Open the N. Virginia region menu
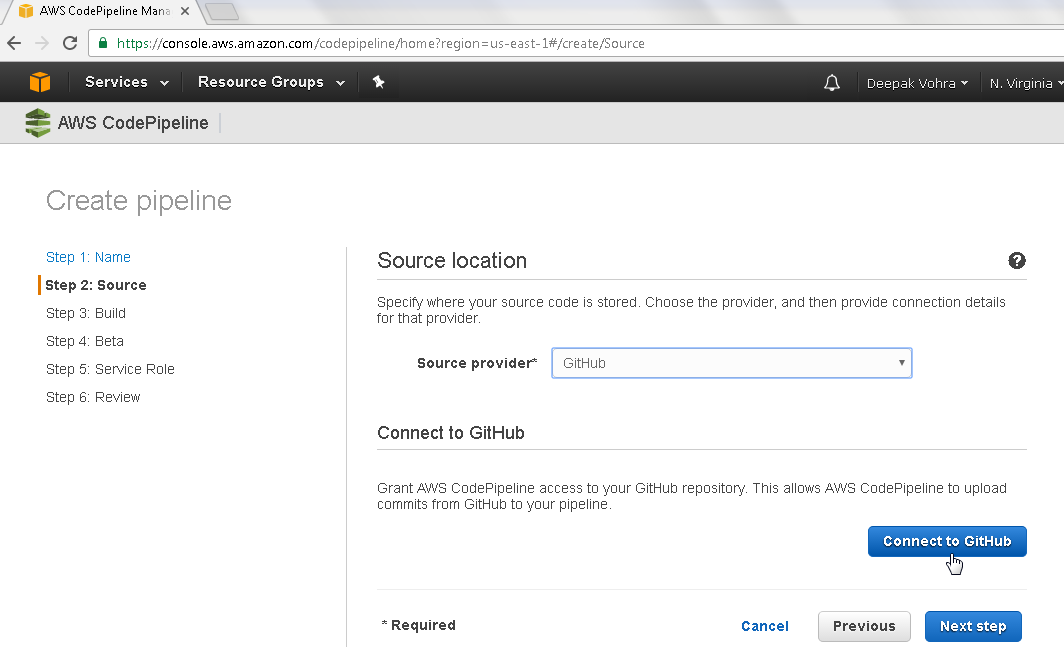The height and width of the screenshot is (662, 1064). [x=1026, y=83]
